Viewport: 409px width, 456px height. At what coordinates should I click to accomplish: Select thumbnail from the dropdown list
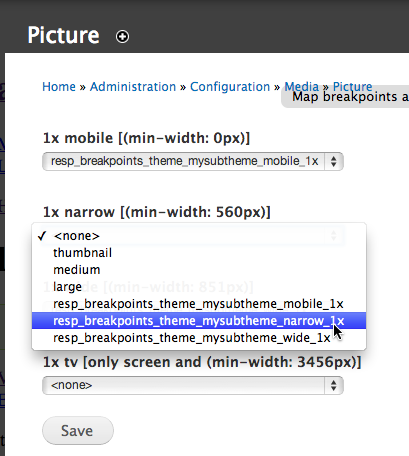pos(199,253)
